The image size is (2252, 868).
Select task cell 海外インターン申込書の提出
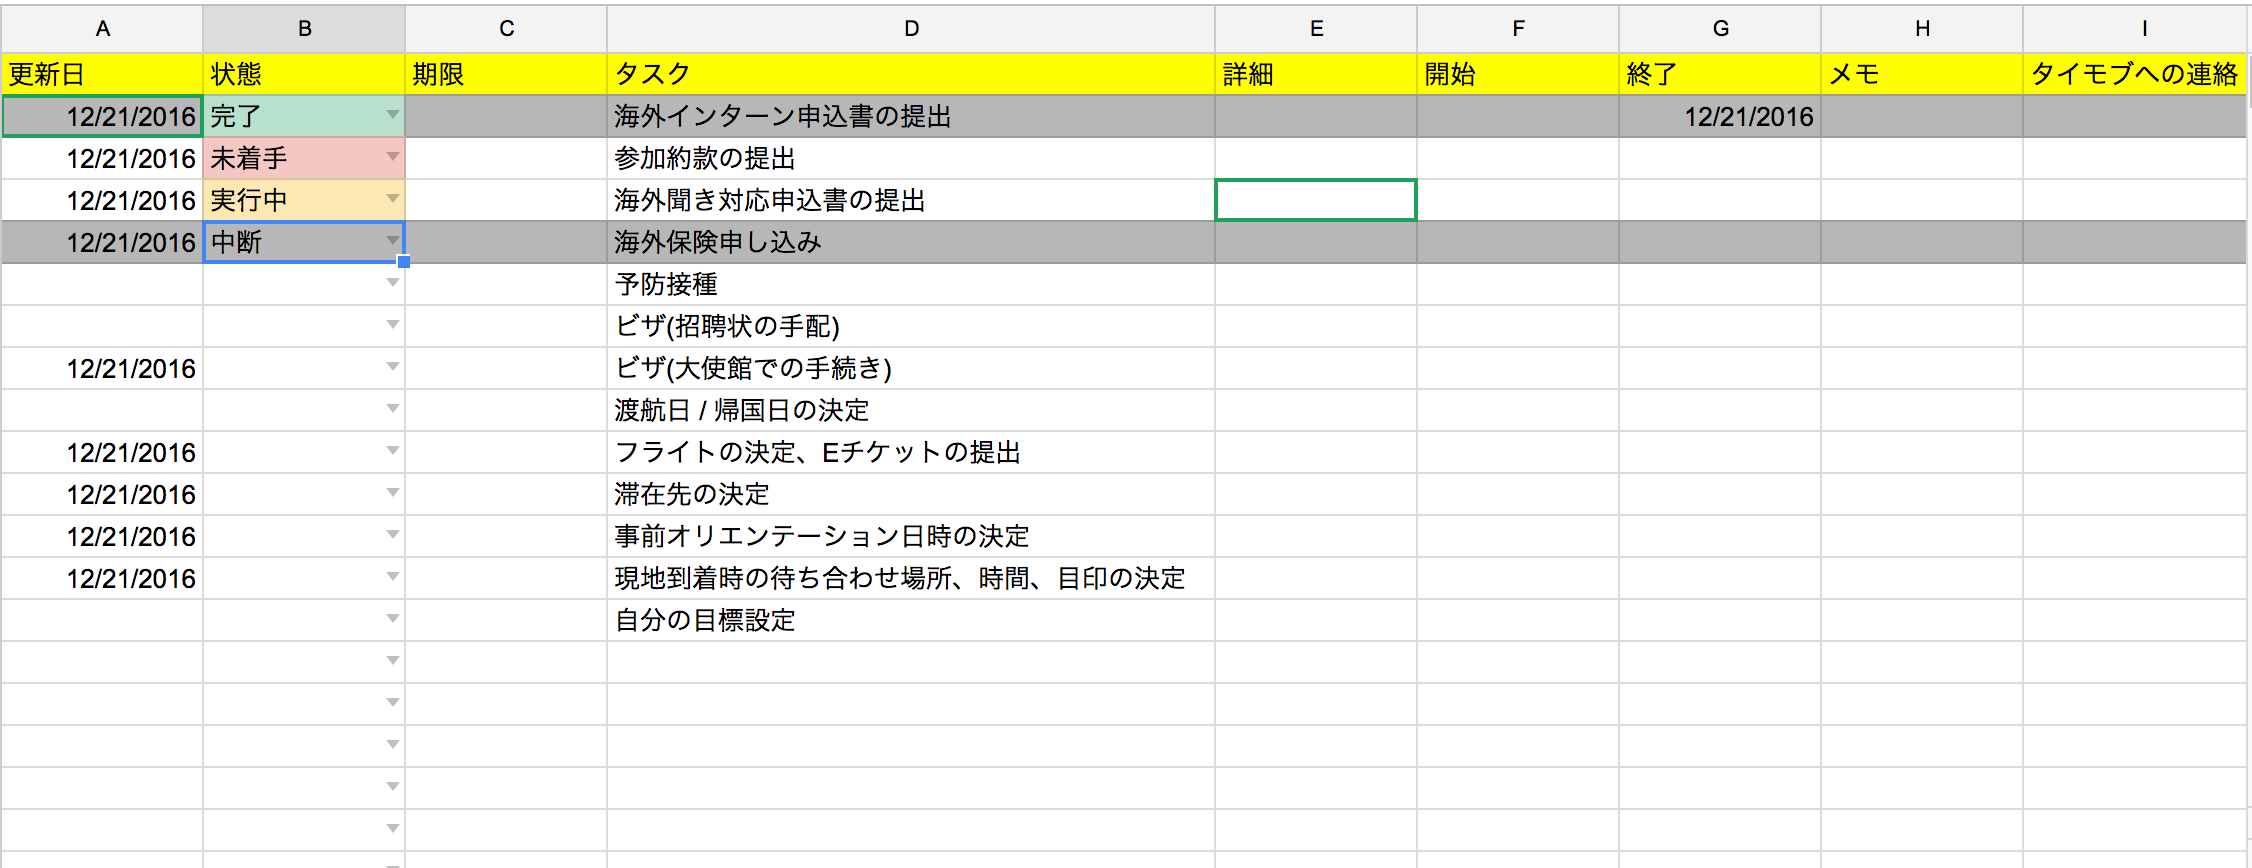(x=911, y=116)
